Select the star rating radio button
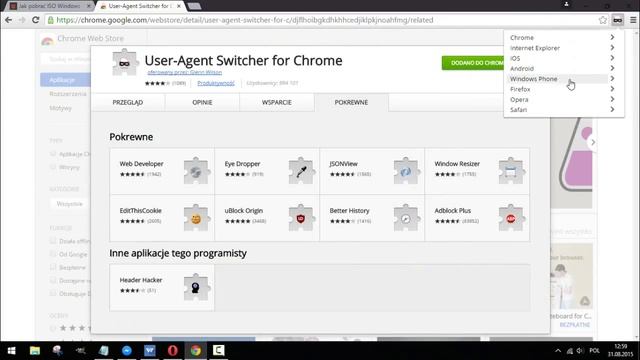This screenshot has height=360, width=640. (x=53, y=328)
